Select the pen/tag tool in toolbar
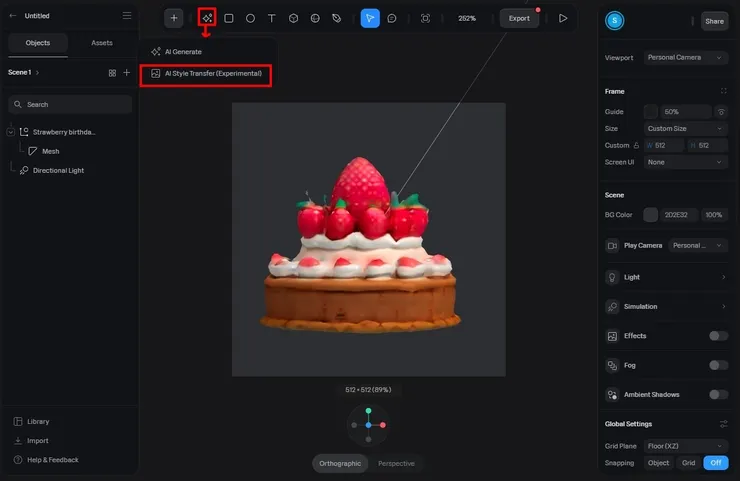This screenshot has height=481, width=740. (x=336, y=18)
